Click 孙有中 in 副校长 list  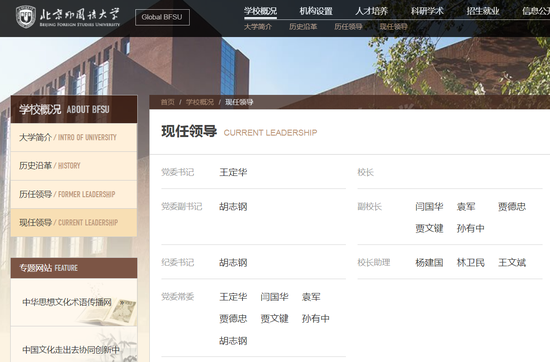click(471, 229)
